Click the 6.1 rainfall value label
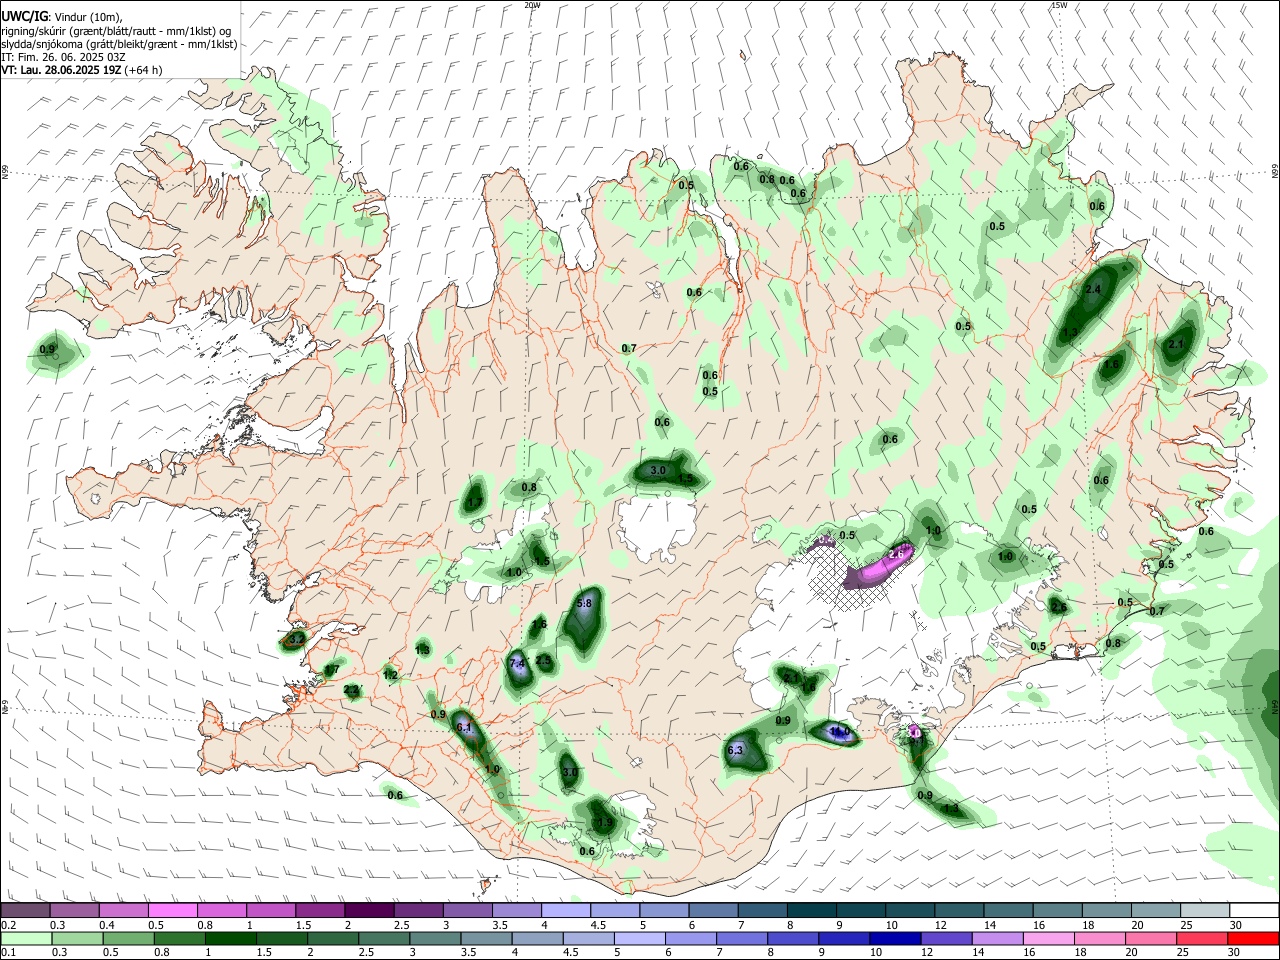Image resolution: width=1280 pixels, height=960 pixels. click(x=464, y=728)
